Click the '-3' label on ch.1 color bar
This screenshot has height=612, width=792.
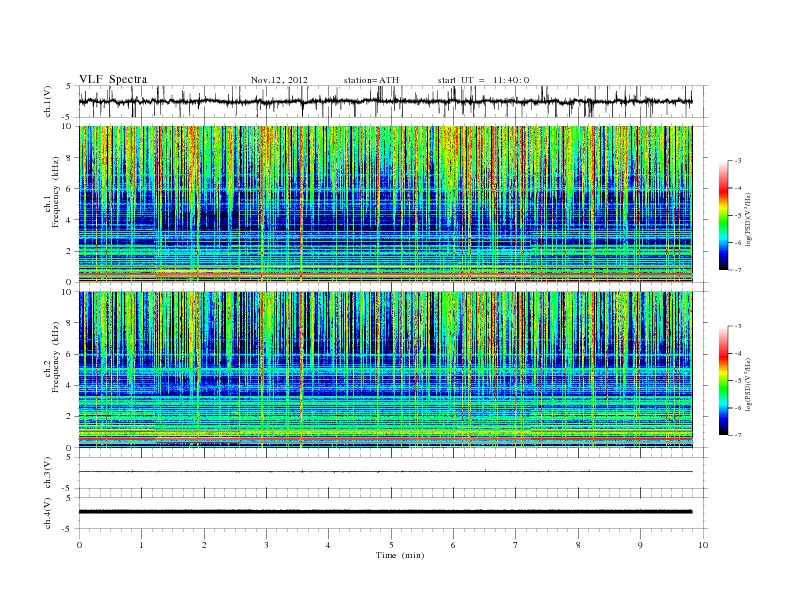(737, 161)
